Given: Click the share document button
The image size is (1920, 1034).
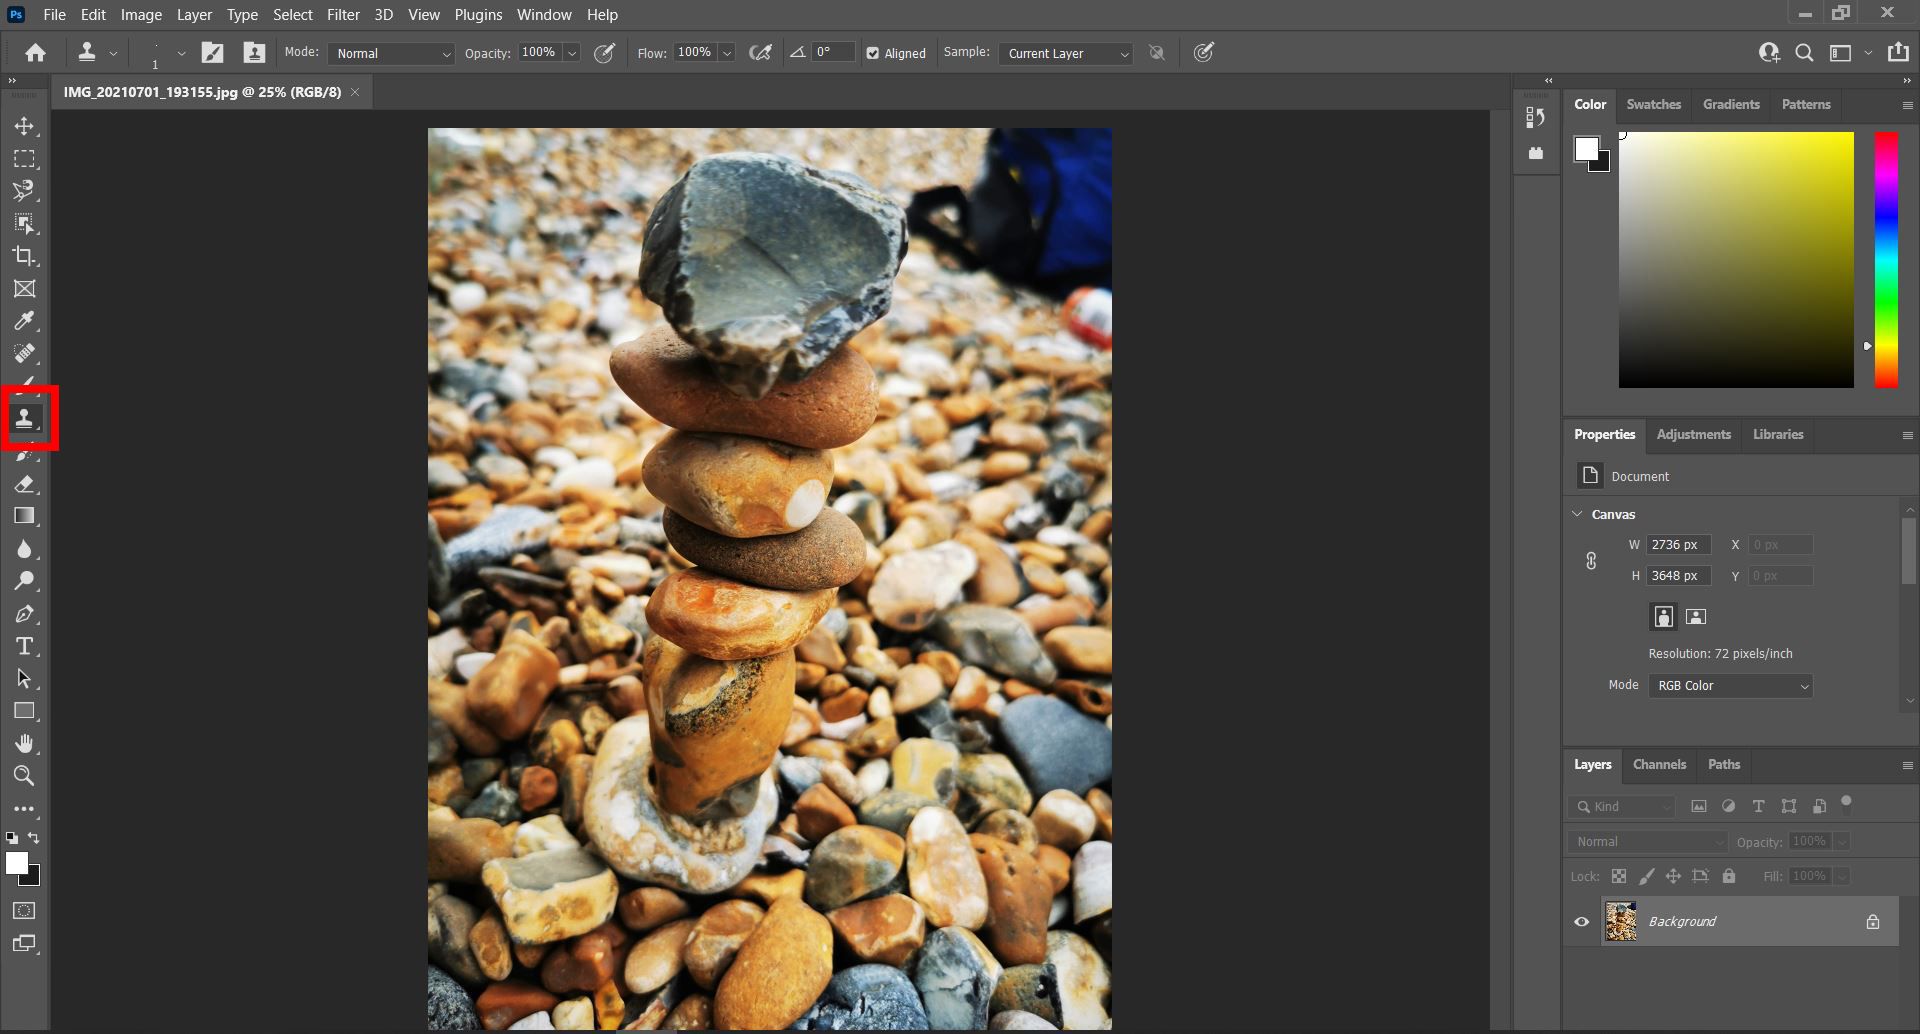Looking at the screenshot, I should click(x=1898, y=52).
